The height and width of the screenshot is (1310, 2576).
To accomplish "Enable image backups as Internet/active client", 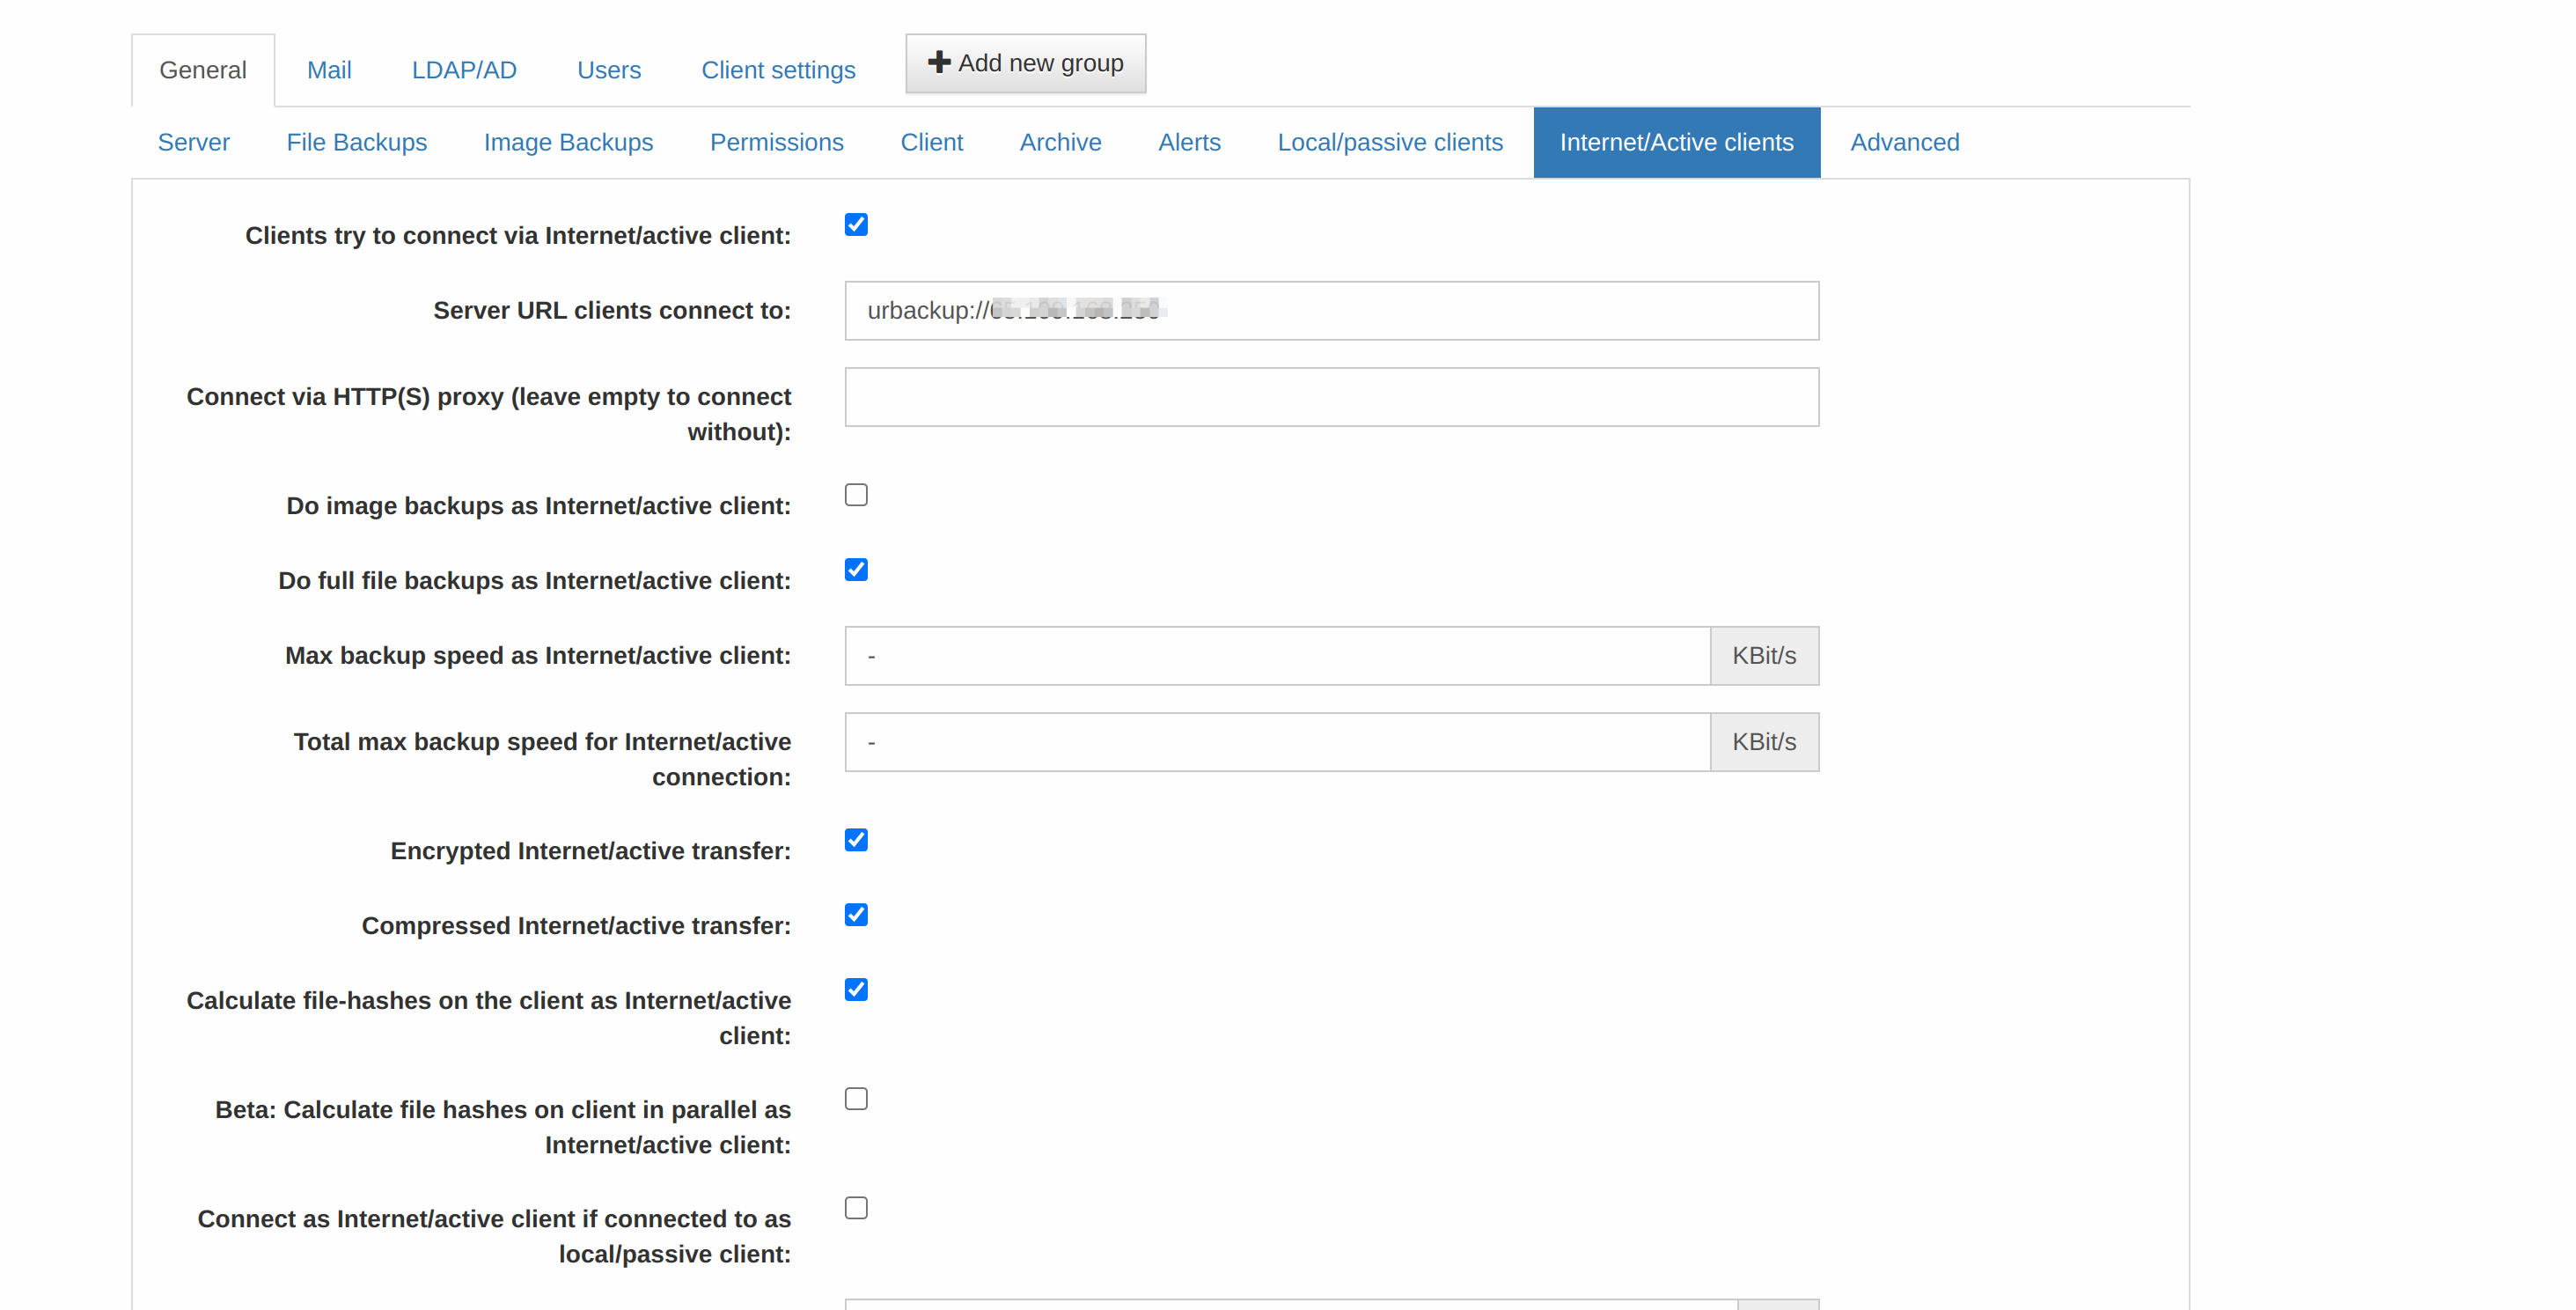I will point(856,495).
